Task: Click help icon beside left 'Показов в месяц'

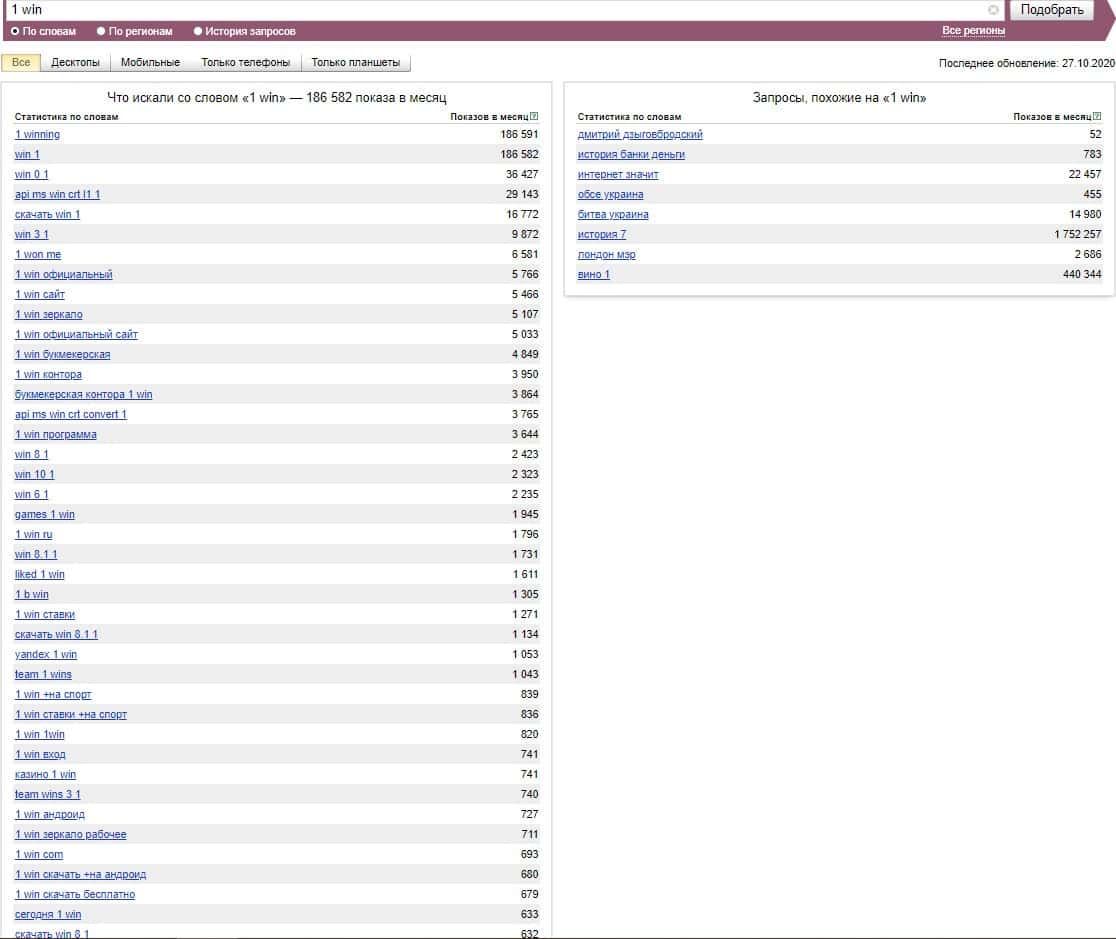Action: pyautogui.click(x=535, y=117)
